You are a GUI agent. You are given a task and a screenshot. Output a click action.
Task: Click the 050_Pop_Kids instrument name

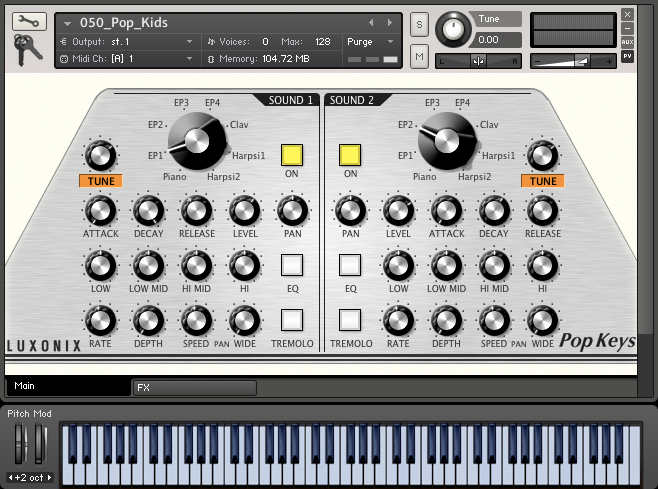[124, 23]
